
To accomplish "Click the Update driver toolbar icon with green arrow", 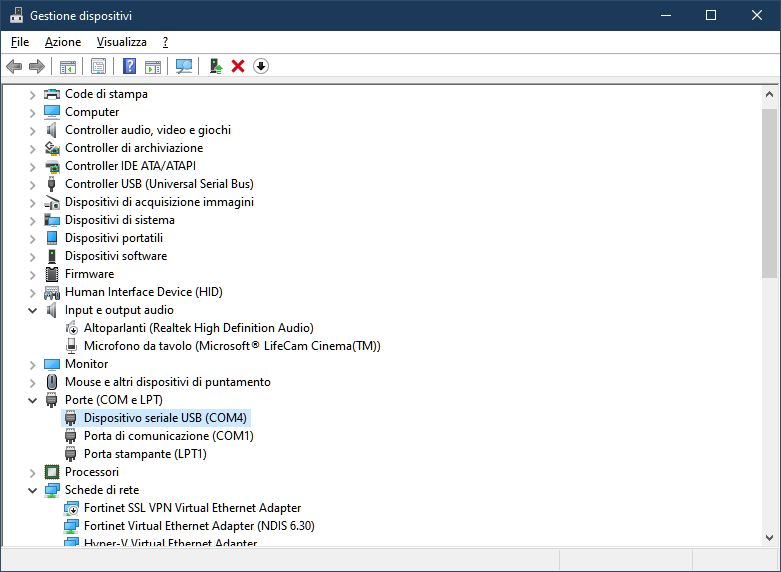I will (x=216, y=66).
